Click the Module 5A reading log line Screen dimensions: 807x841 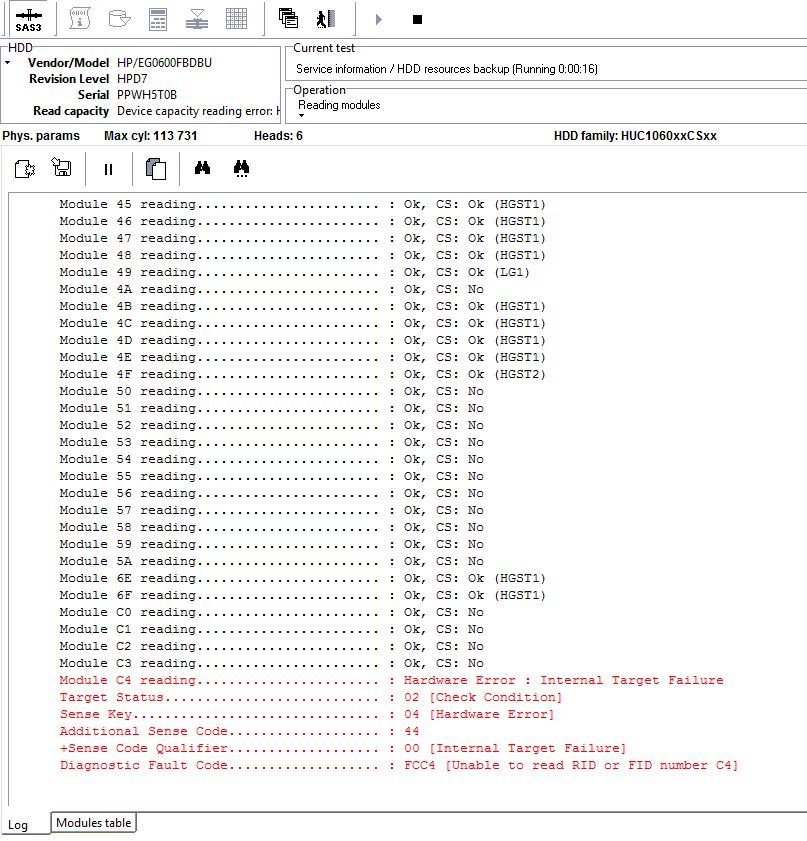(271, 562)
